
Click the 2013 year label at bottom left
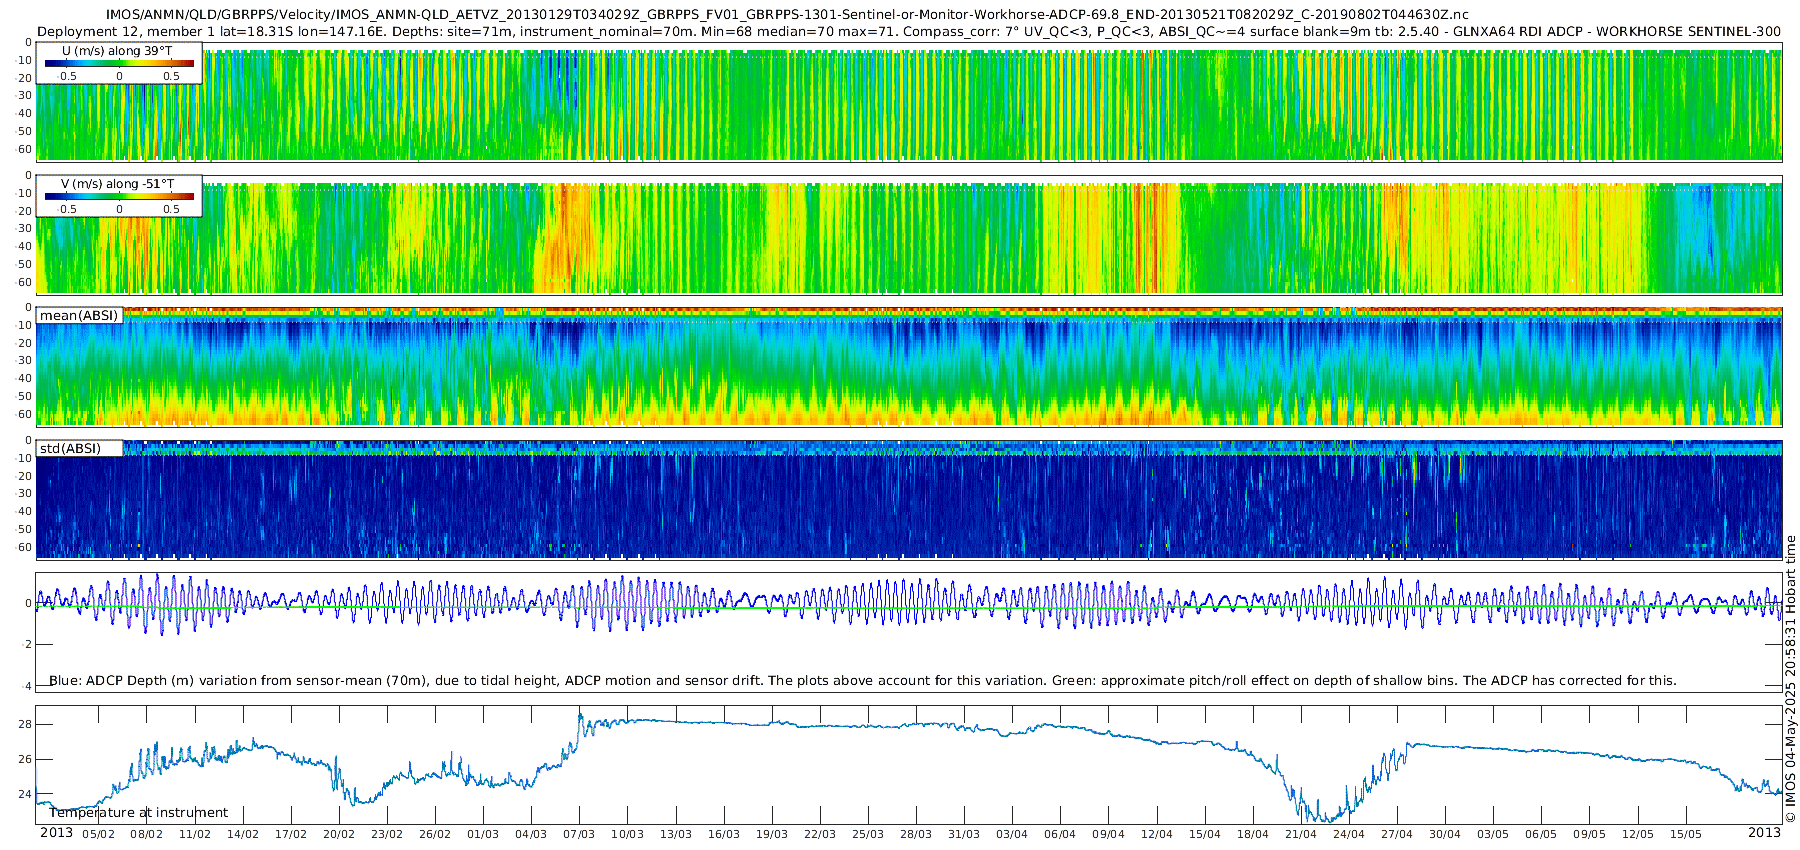[56, 833]
